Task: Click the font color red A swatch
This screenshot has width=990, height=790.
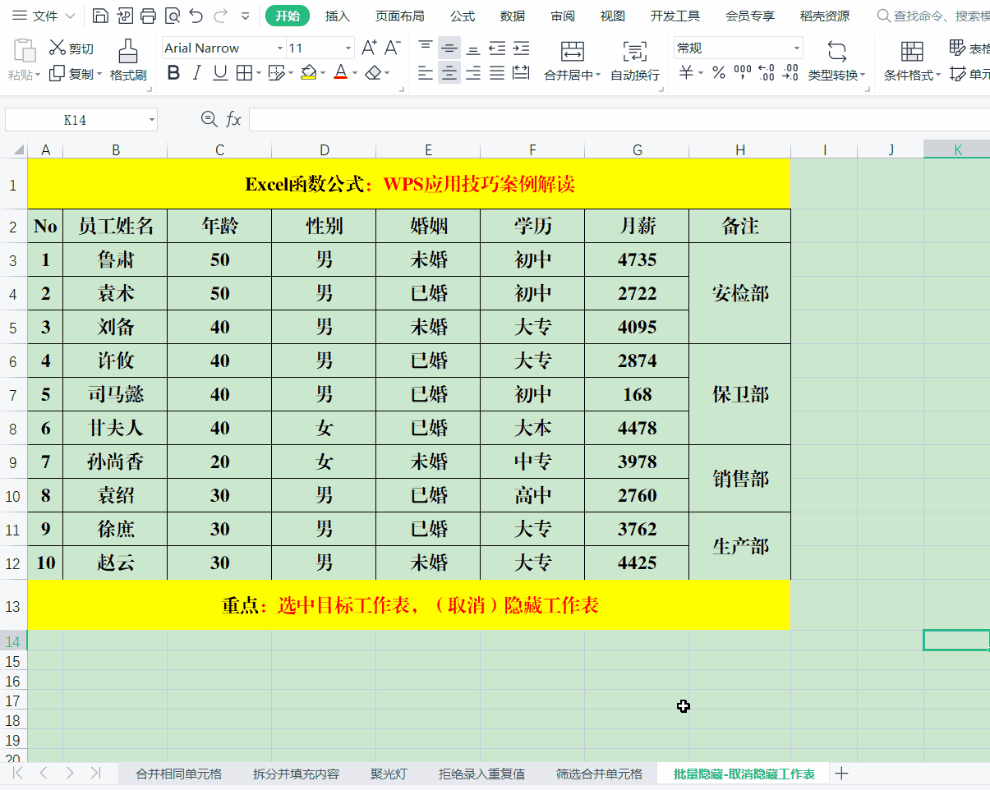Action: coord(340,73)
